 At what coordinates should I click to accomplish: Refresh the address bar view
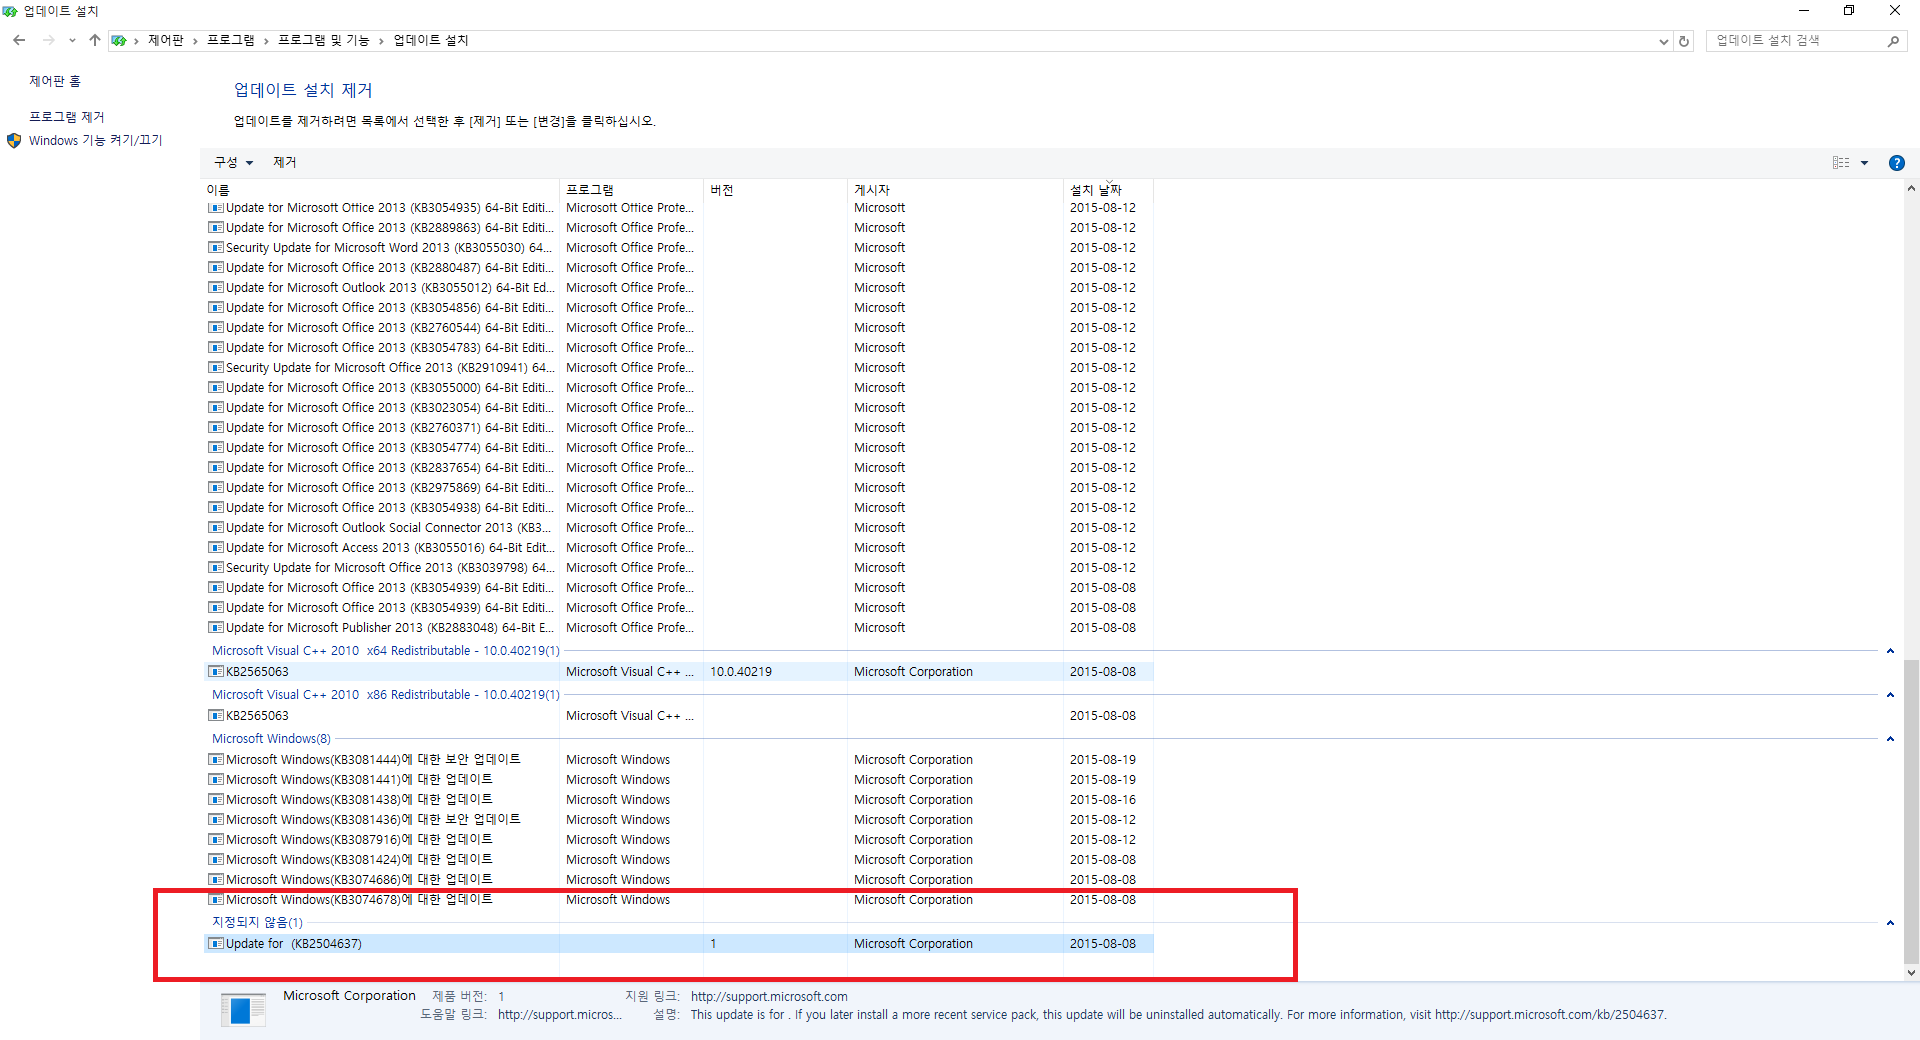[x=1684, y=41]
